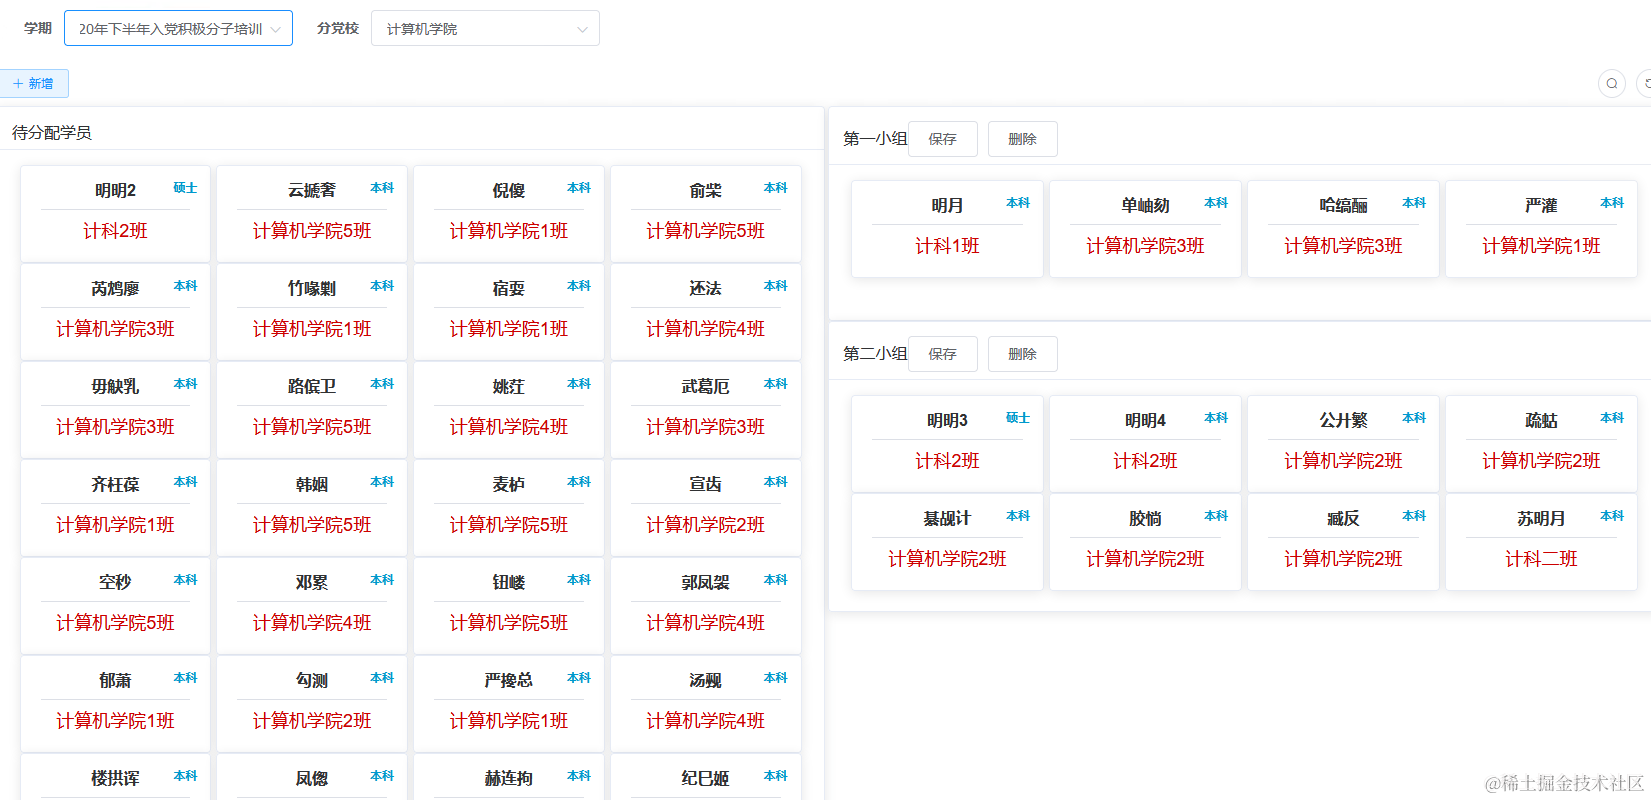Select student name 臧反

tap(1343, 518)
